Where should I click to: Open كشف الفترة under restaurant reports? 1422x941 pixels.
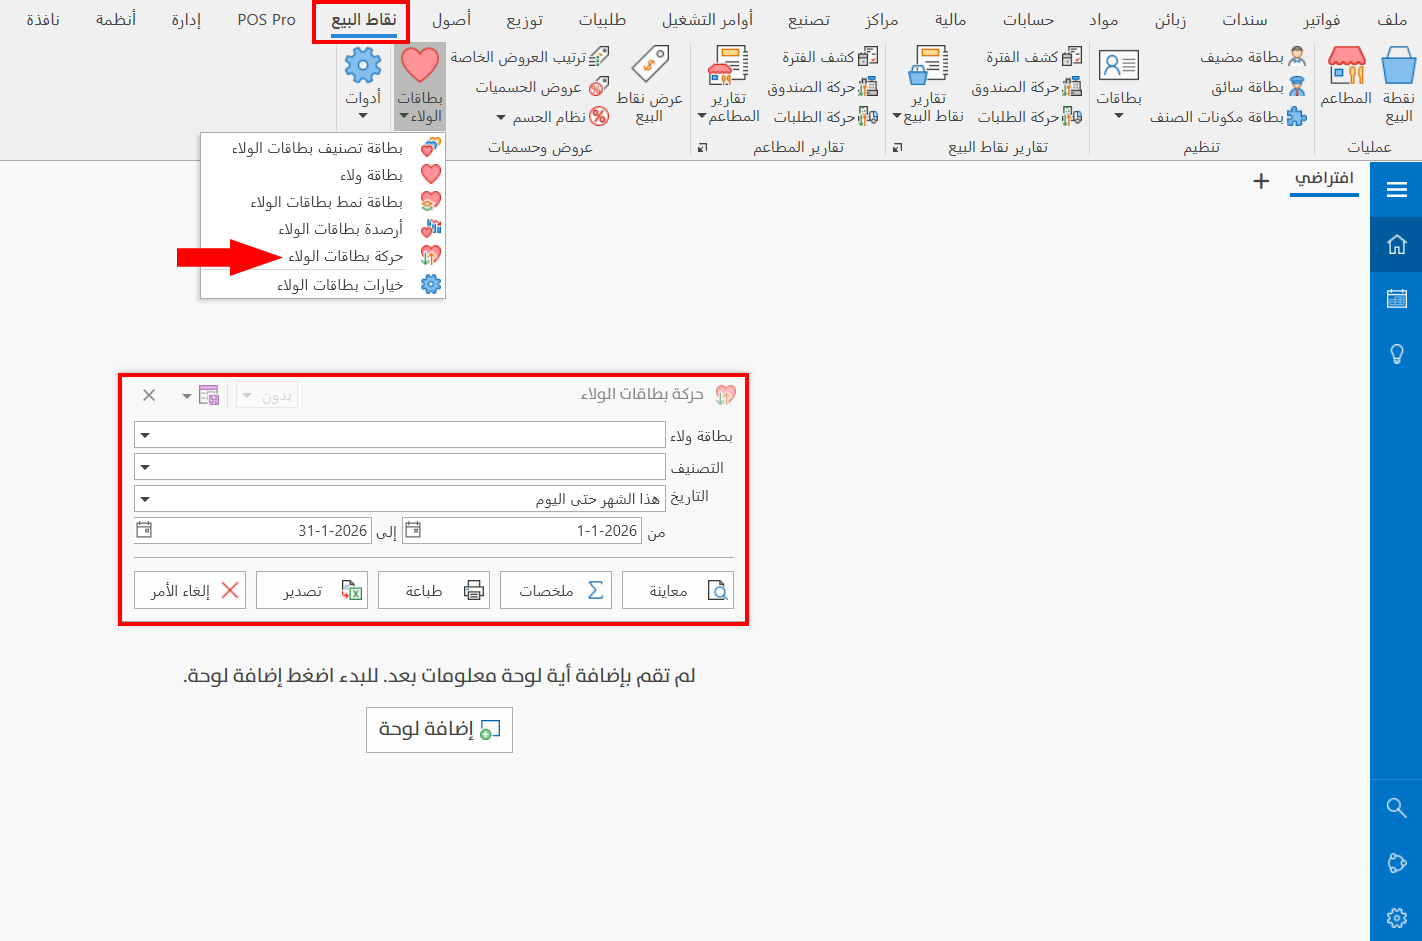tap(830, 57)
